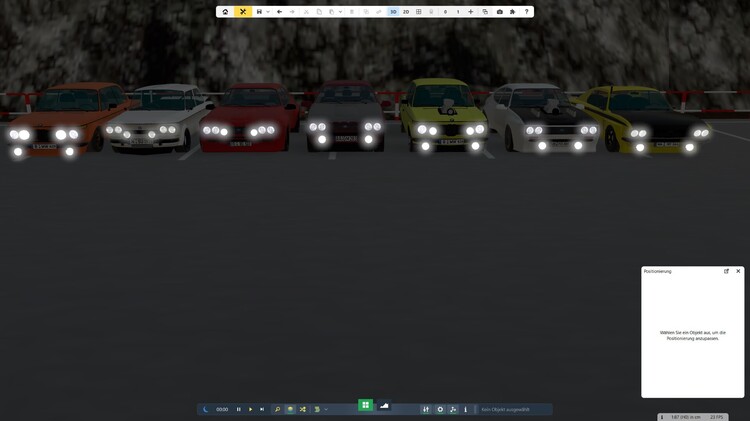Toggle night mode moon icon
This screenshot has height=421, width=750.
[206, 410]
